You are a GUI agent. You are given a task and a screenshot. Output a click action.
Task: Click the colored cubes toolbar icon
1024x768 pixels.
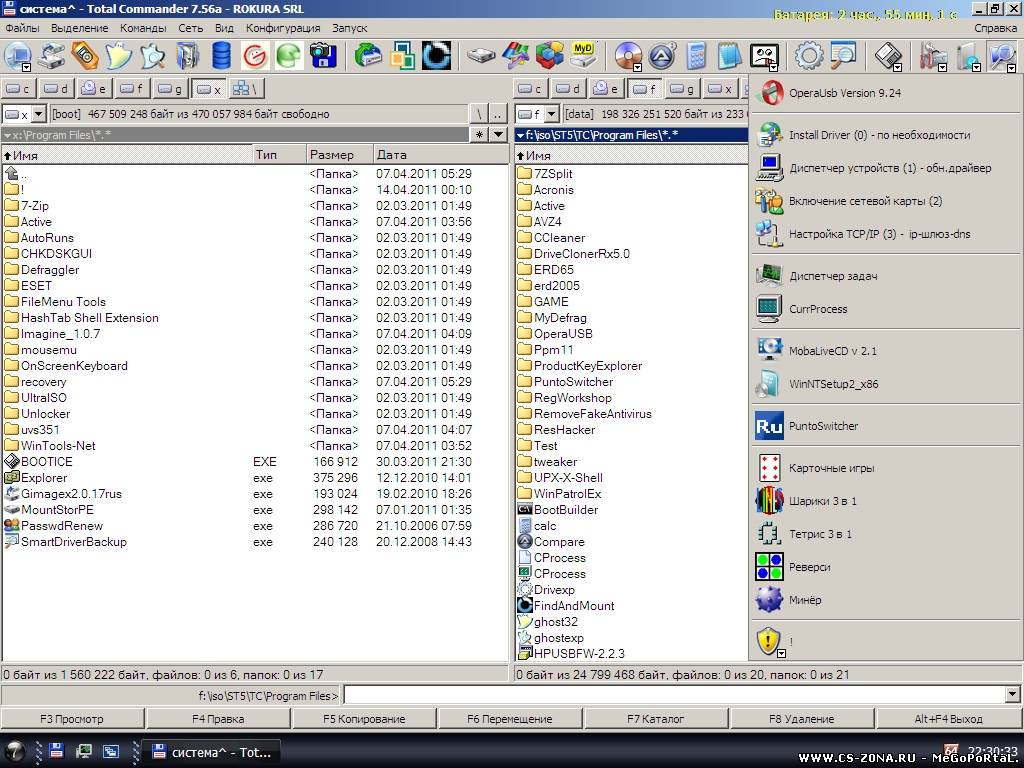point(549,56)
